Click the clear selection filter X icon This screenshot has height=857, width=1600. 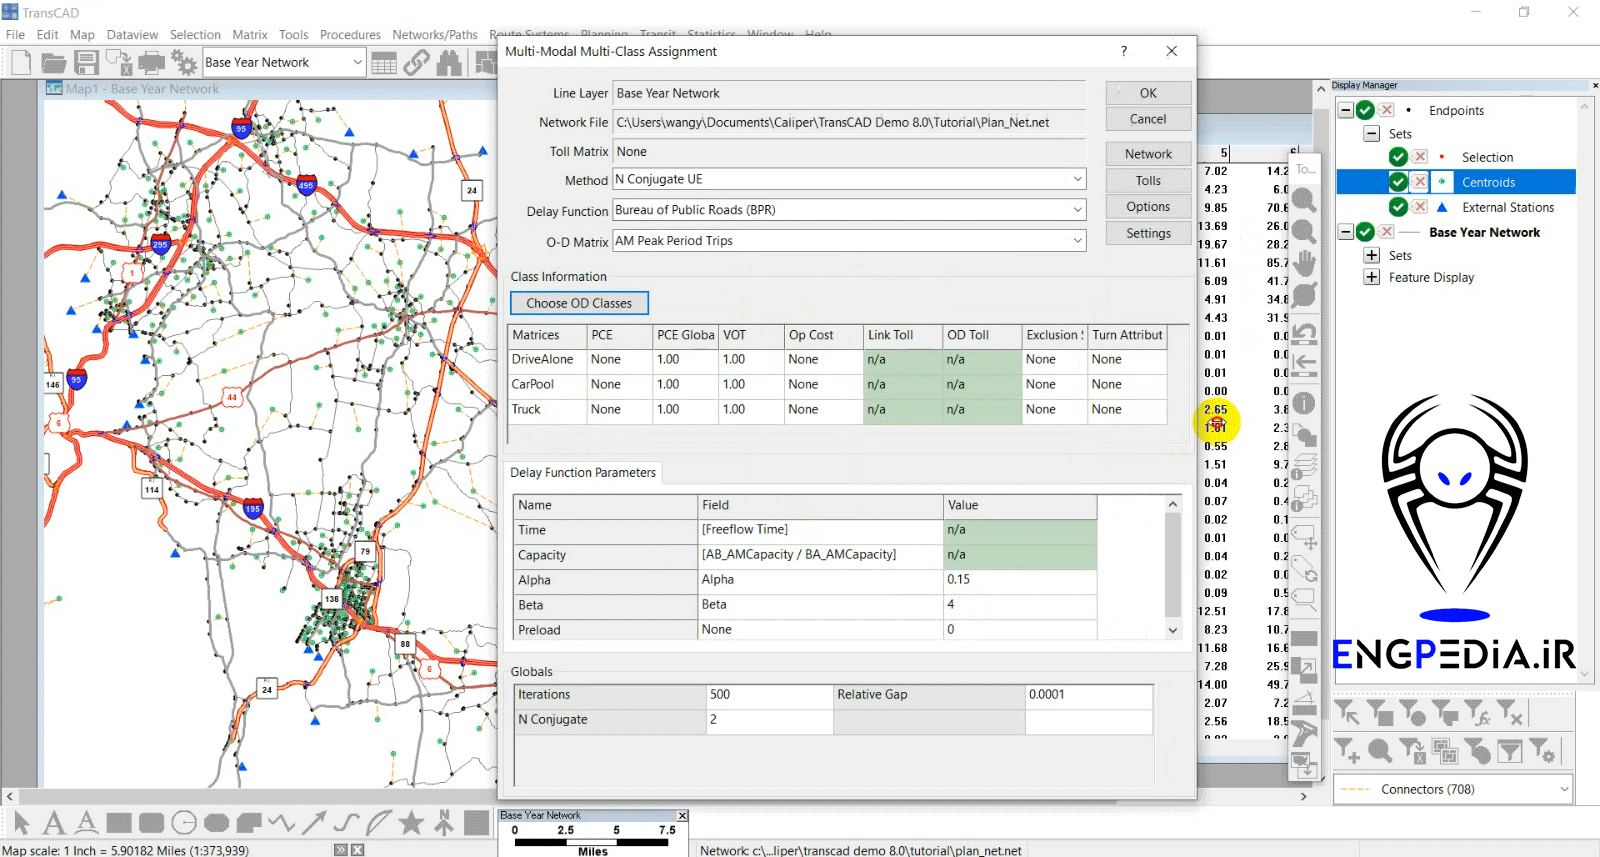pyautogui.click(x=1510, y=713)
